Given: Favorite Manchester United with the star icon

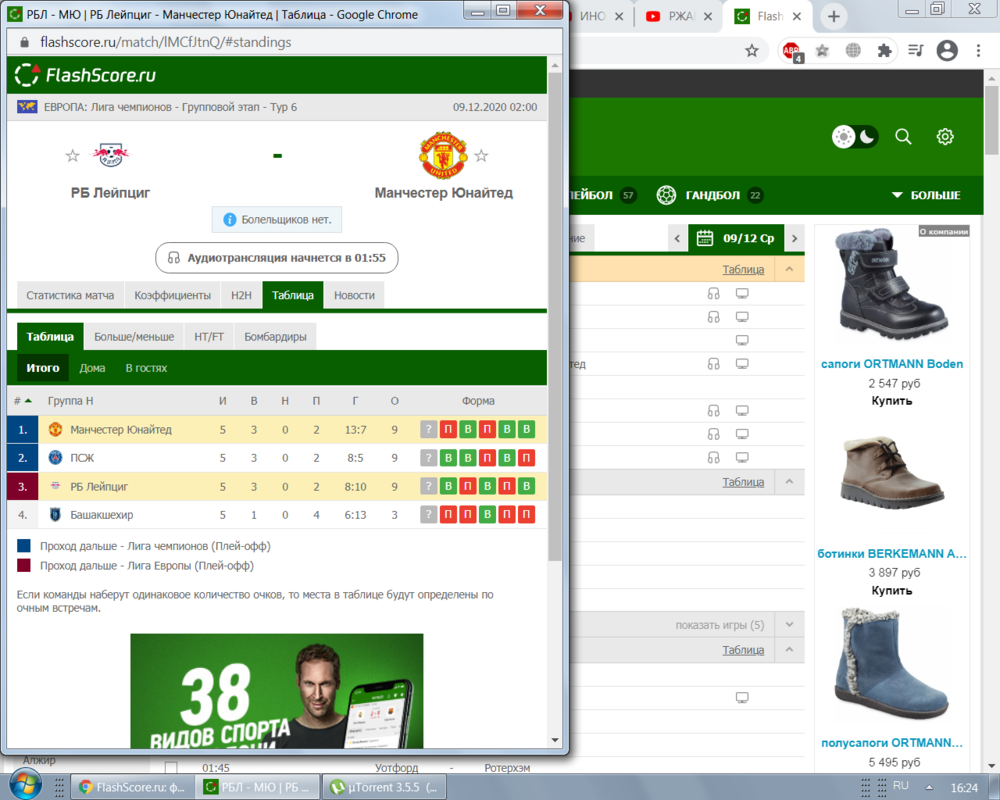Looking at the screenshot, I should 482,156.
